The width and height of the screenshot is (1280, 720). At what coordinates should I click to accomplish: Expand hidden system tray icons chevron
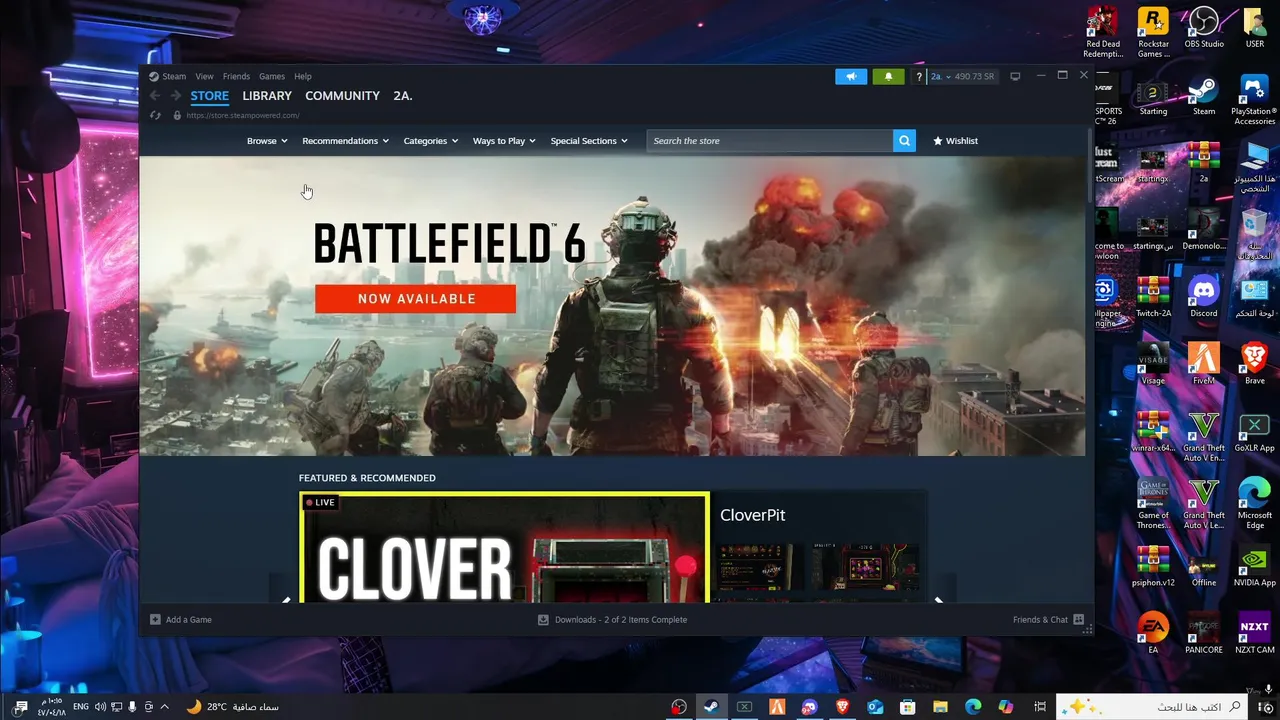tap(164, 707)
